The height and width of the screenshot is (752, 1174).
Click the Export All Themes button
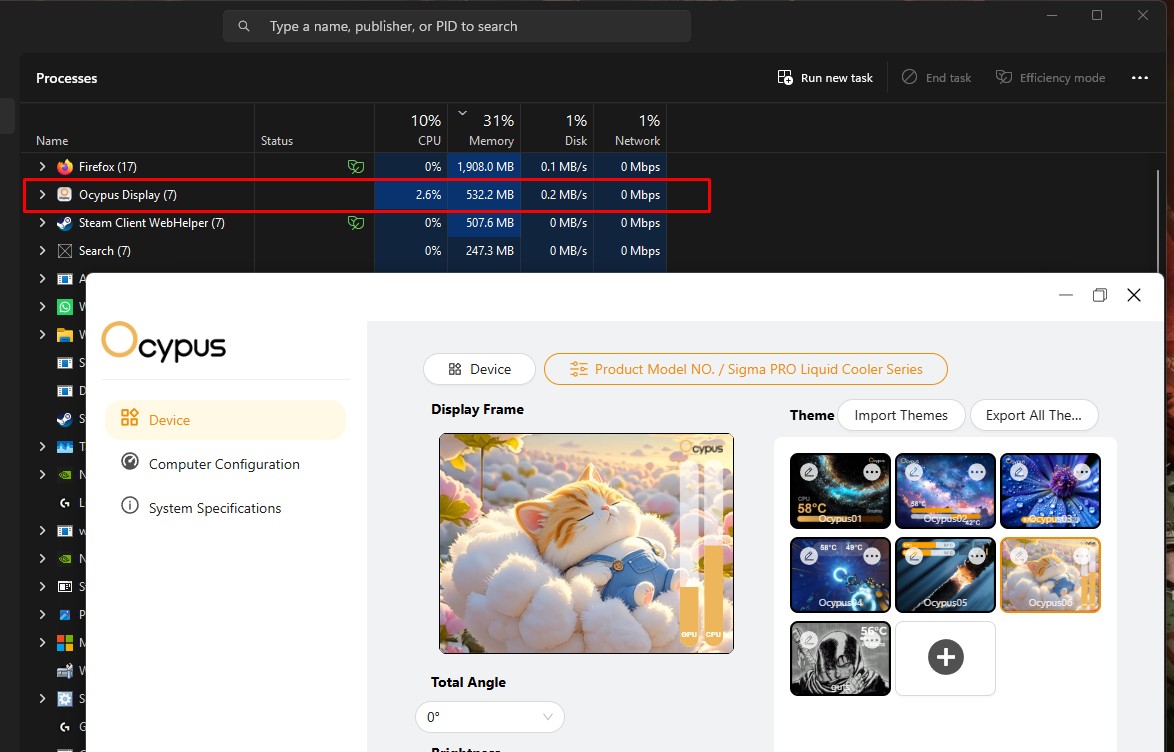[1034, 415]
